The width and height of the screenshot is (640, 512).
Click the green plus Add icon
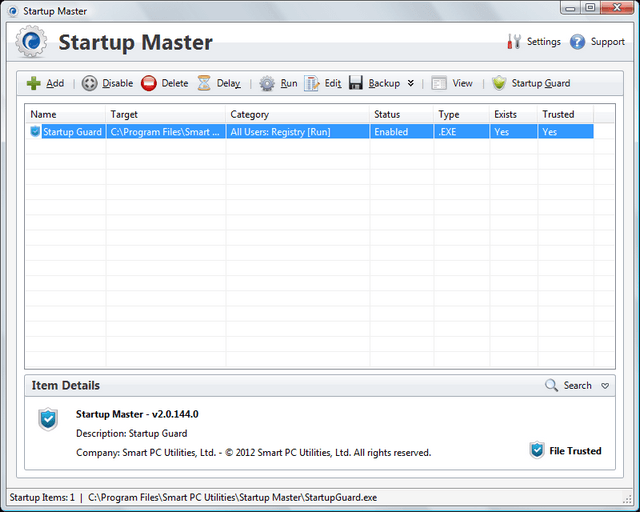pyautogui.click(x=34, y=84)
